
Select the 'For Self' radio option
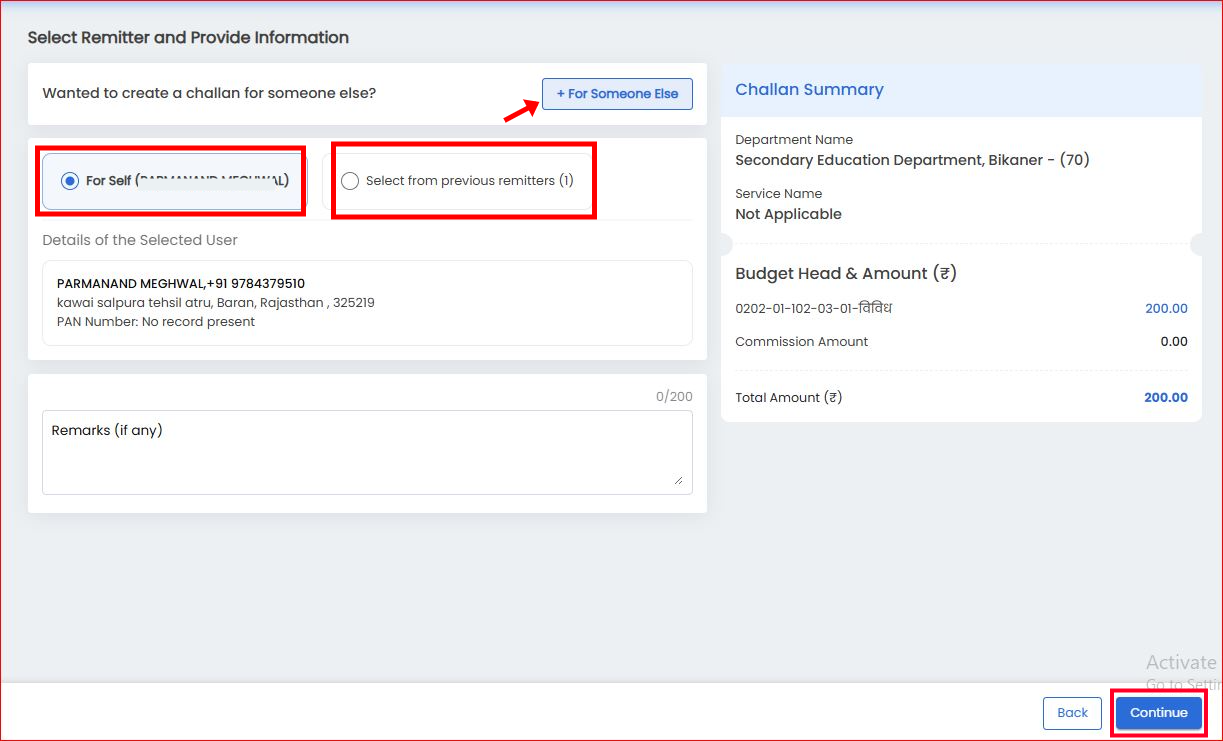(70, 181)
